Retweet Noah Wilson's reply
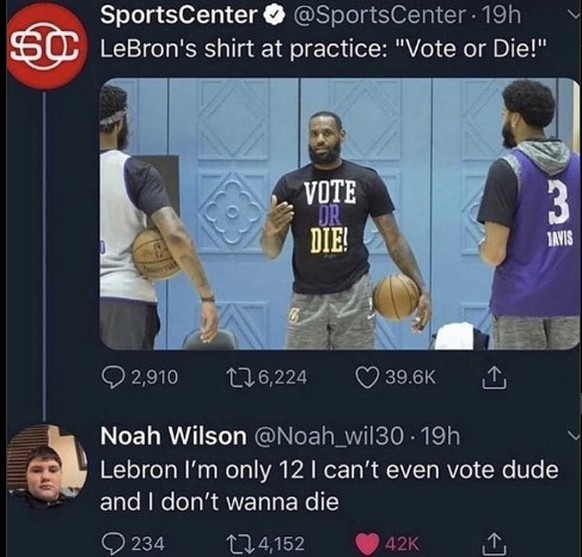This screenshot has width=582, height=557. (x=240, y=544)
